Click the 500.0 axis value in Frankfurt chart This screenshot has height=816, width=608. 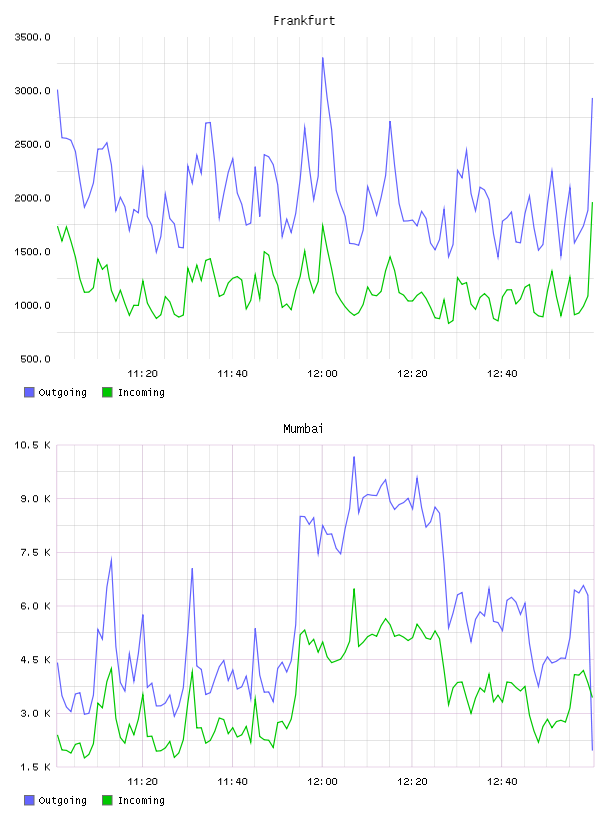pyautogui.click(x=35, y=359)
